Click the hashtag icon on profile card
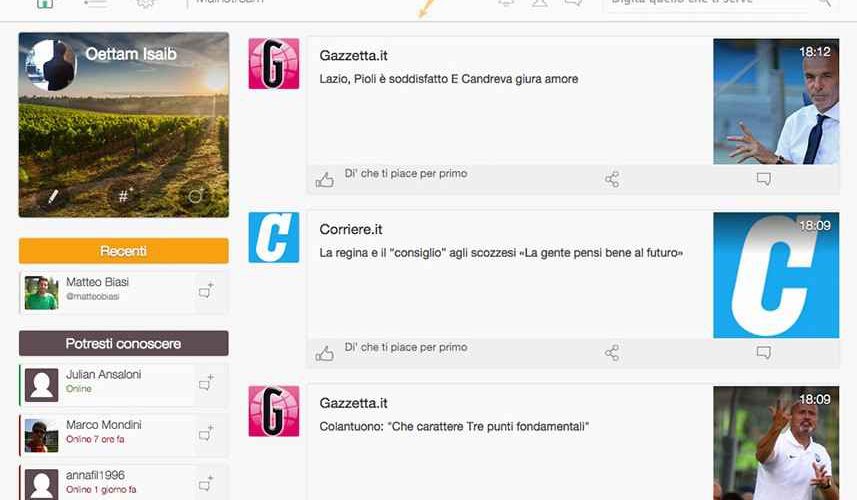This screenshot has height=500, width=857. tap(125, 195)
